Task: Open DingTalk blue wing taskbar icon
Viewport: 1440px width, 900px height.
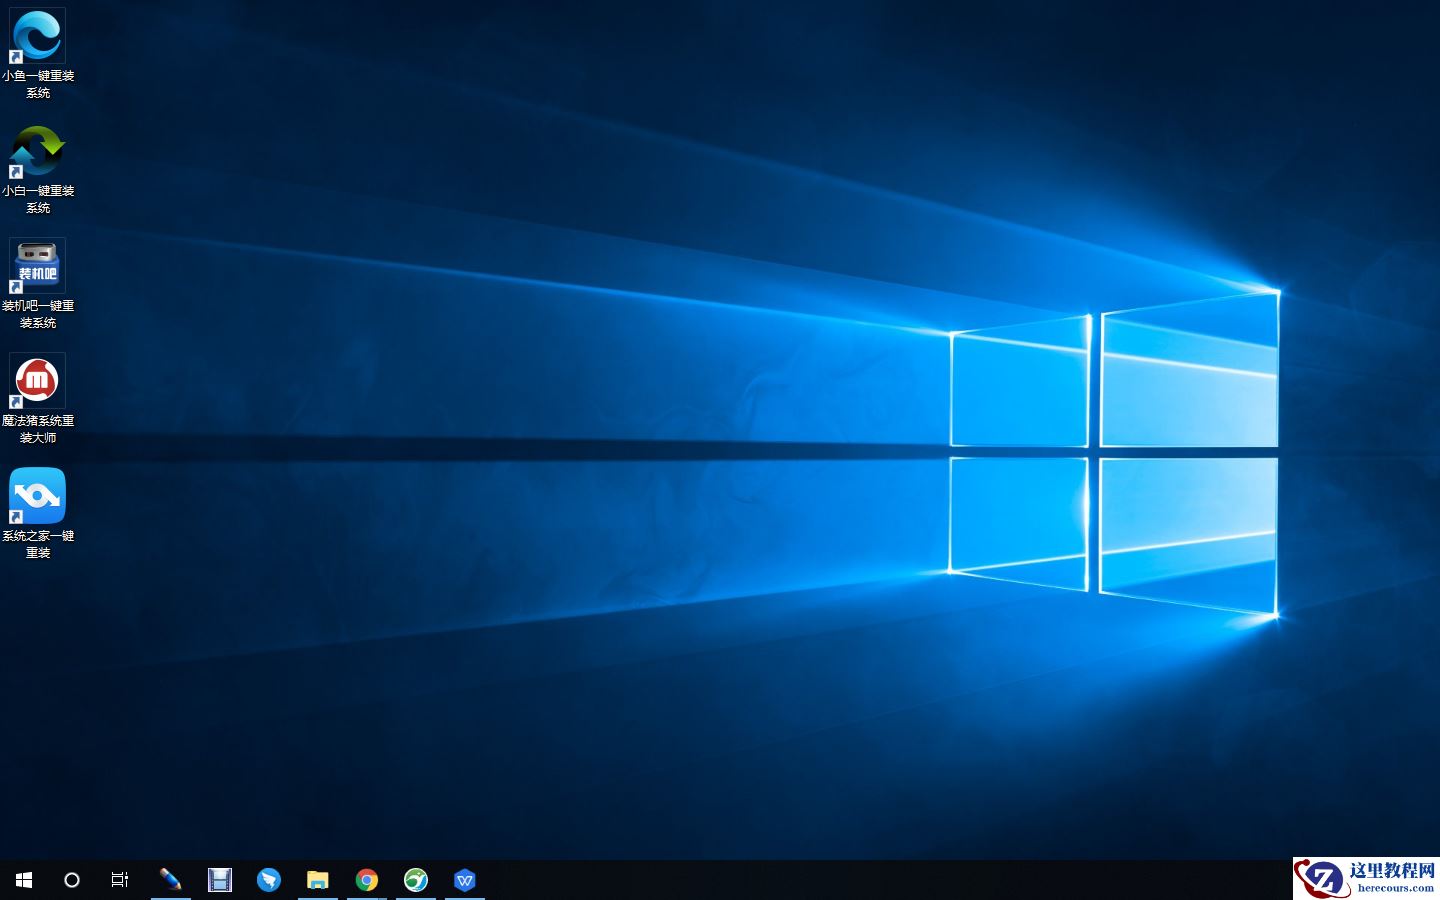Action: 268,880
